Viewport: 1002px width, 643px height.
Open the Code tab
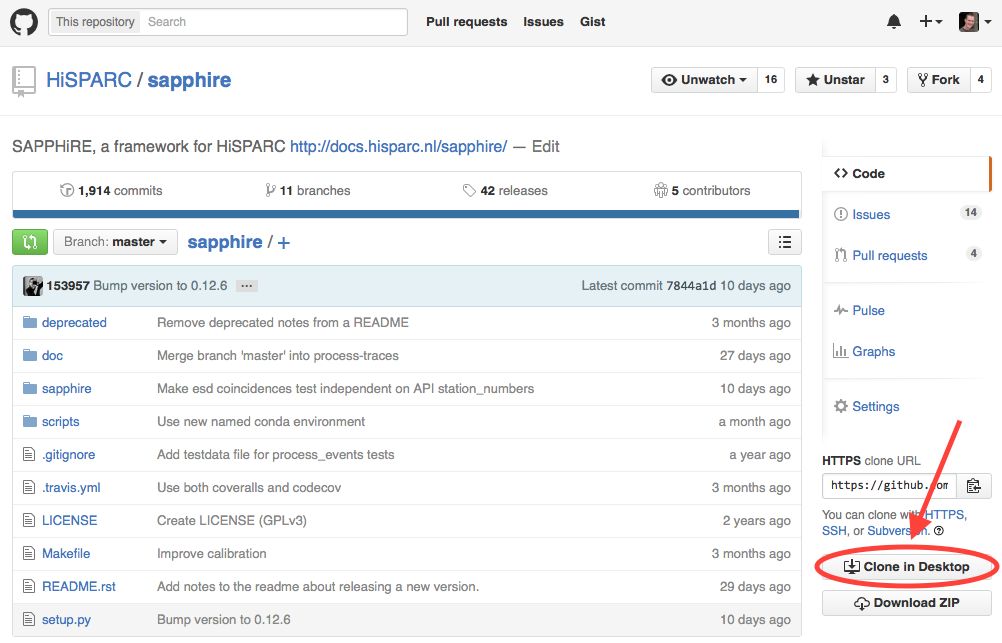point(906,174)
